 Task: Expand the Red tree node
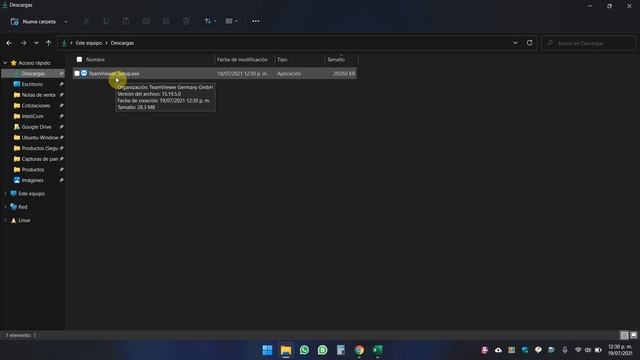point(5,207)
